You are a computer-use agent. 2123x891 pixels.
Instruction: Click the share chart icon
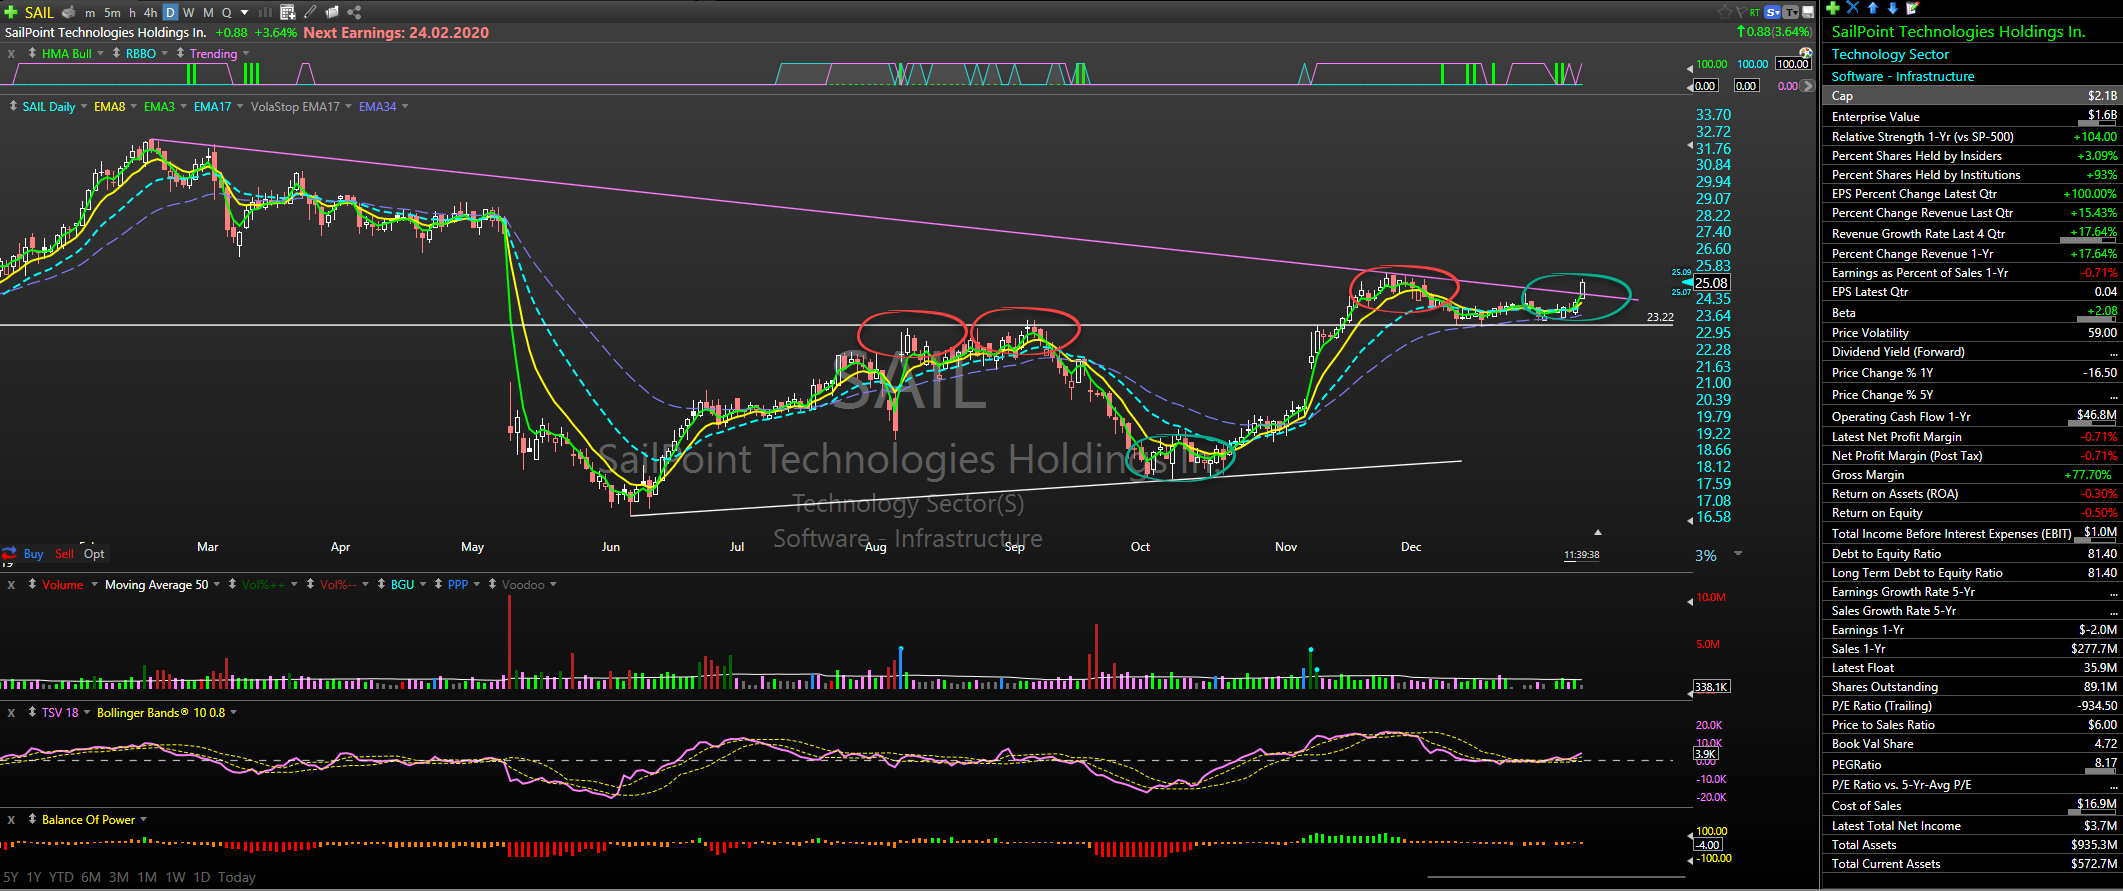pyautogui.click(x=354, y=12)
